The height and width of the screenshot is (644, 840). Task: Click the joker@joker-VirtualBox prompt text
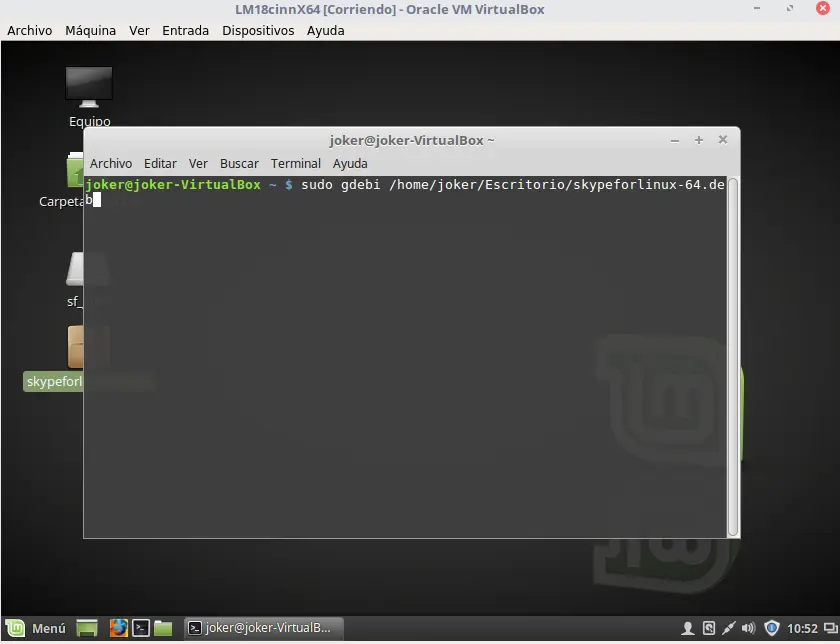(173, 185)
